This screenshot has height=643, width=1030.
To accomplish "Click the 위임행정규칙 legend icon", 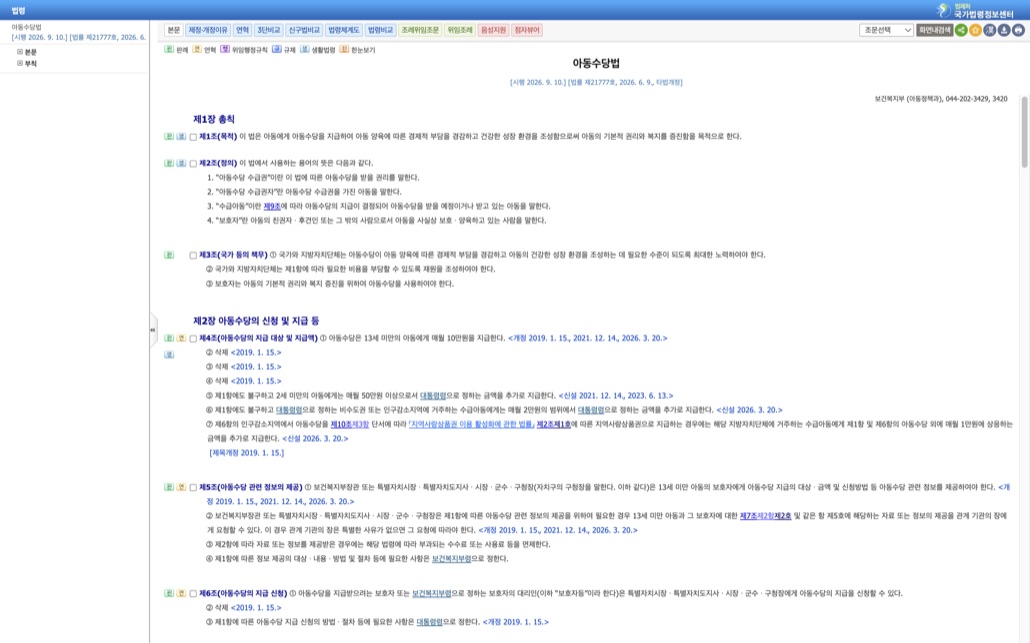I will [x=225, y=49].
